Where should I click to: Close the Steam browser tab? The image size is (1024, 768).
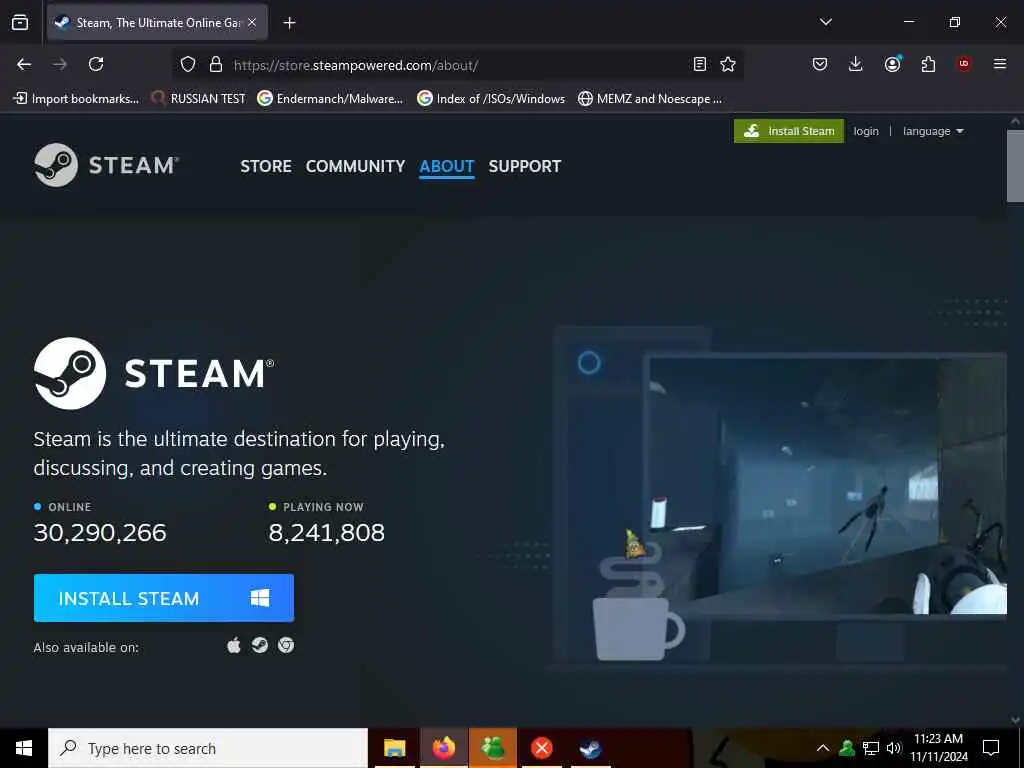click(x=252, y=23)
